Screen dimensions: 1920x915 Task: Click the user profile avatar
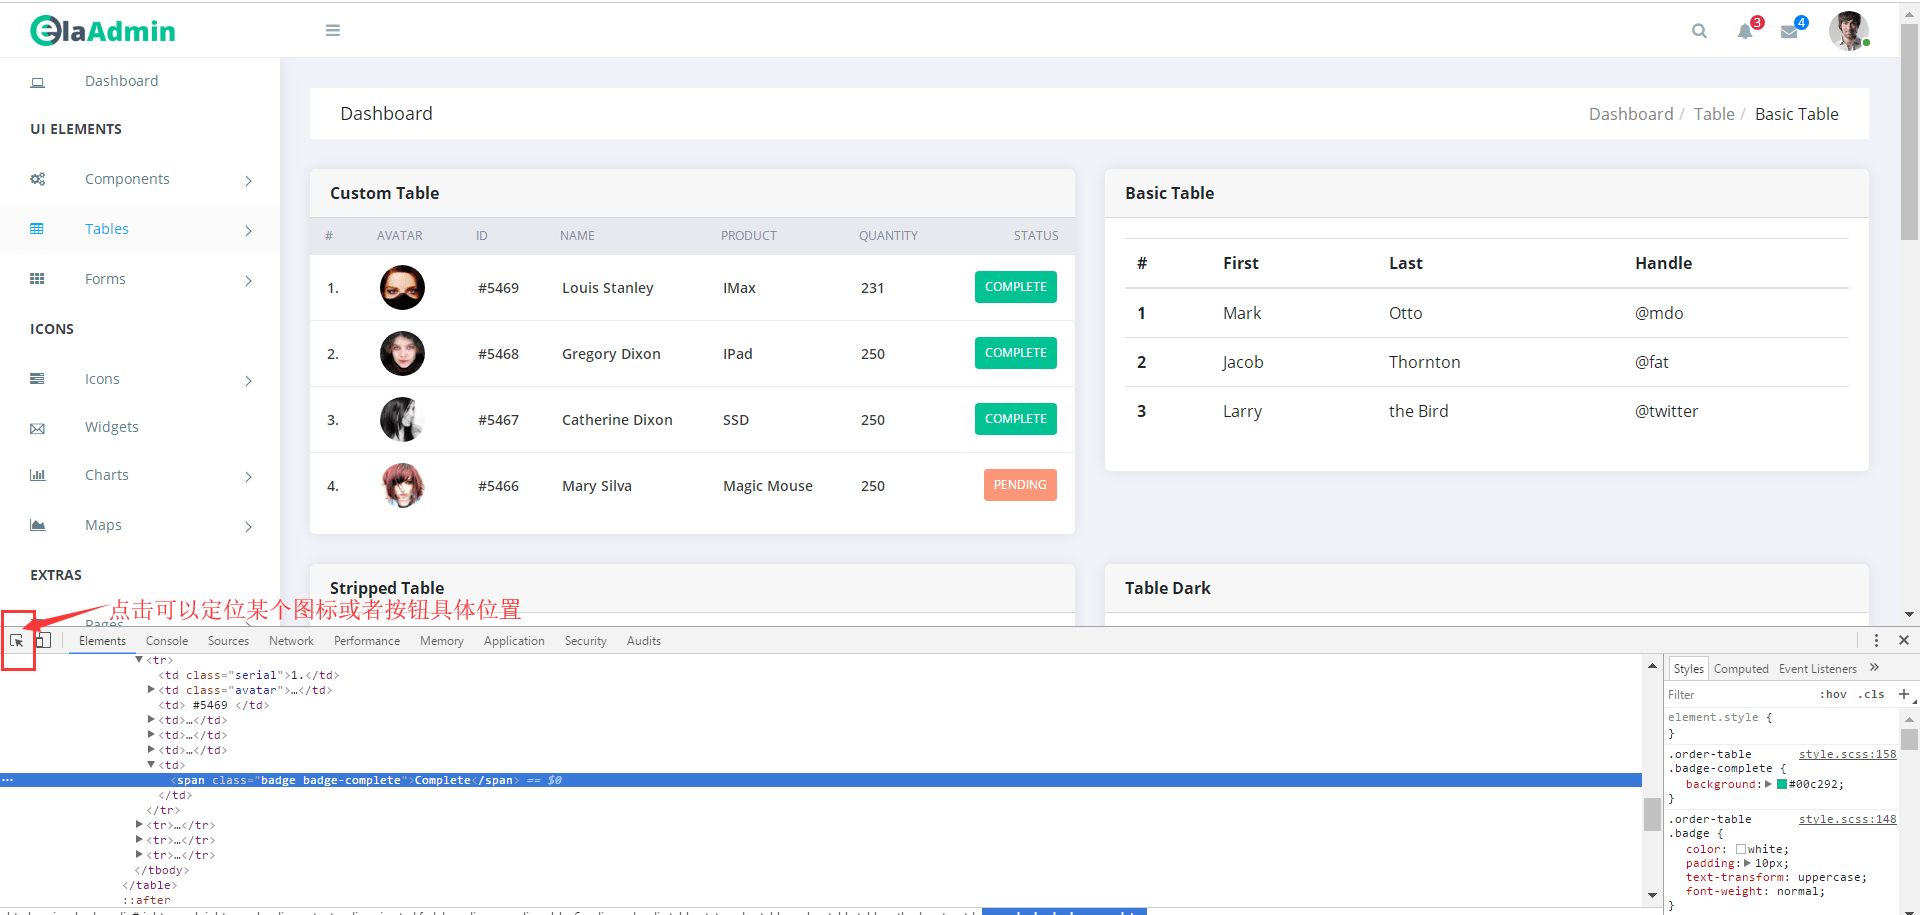[1848, 31]
